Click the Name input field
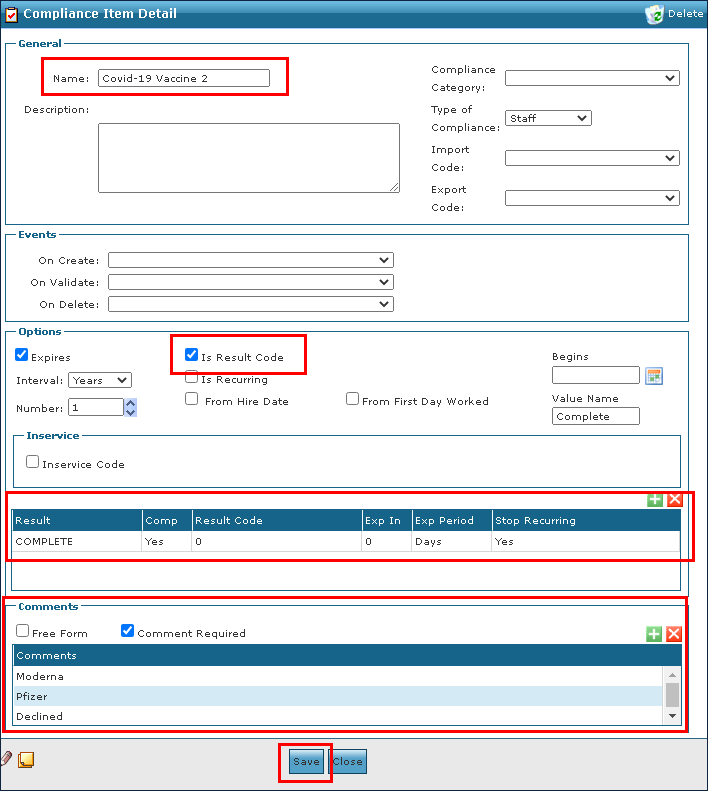Viewport: 708px width, 791px height. (x=184, y=78)
